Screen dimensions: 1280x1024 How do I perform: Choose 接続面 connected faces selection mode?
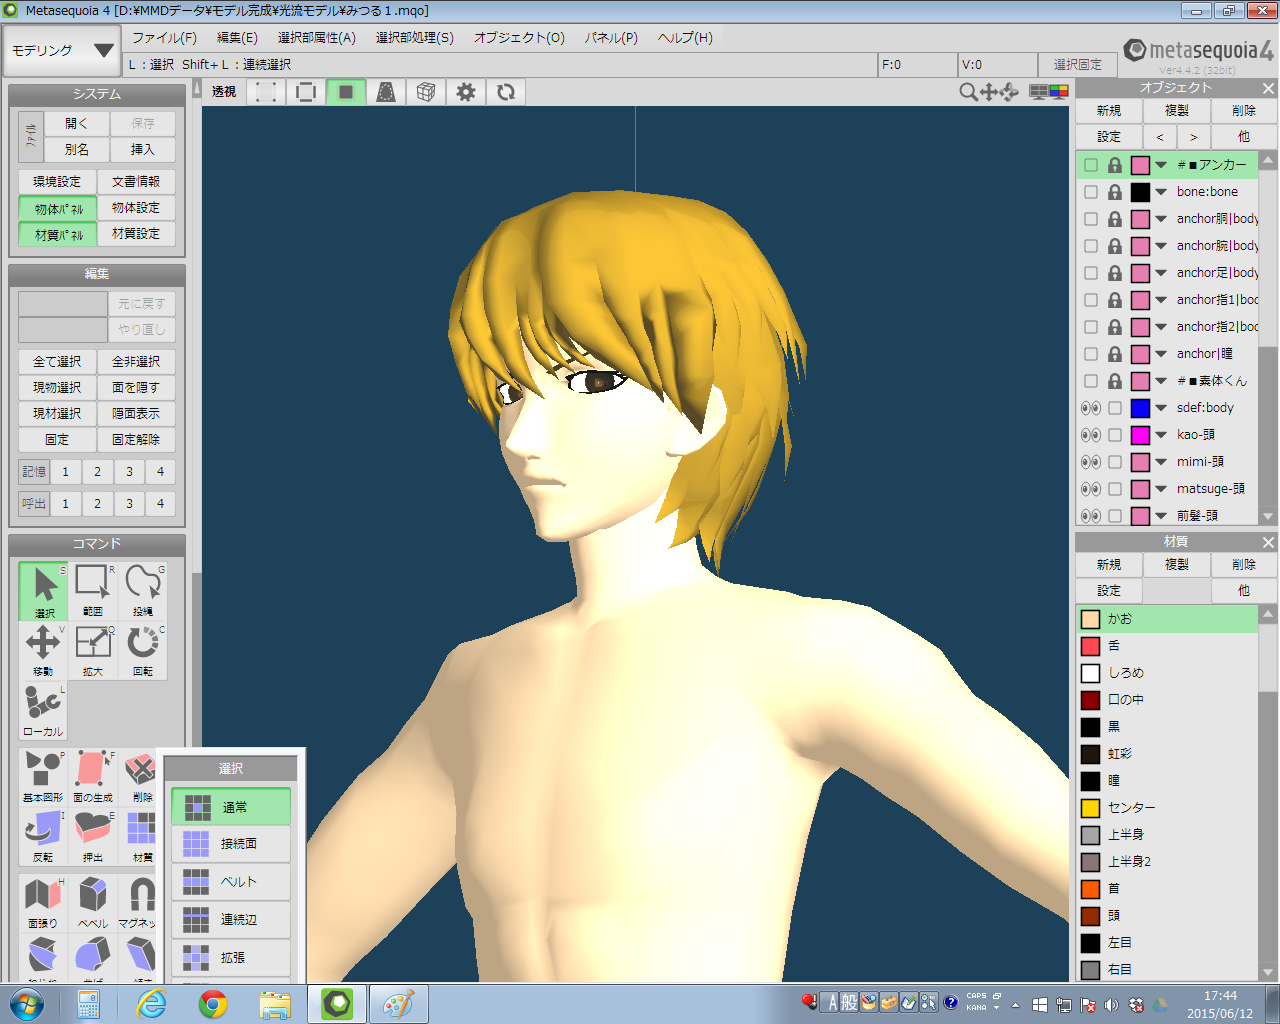pyautogui.click(x=231, y=844)
